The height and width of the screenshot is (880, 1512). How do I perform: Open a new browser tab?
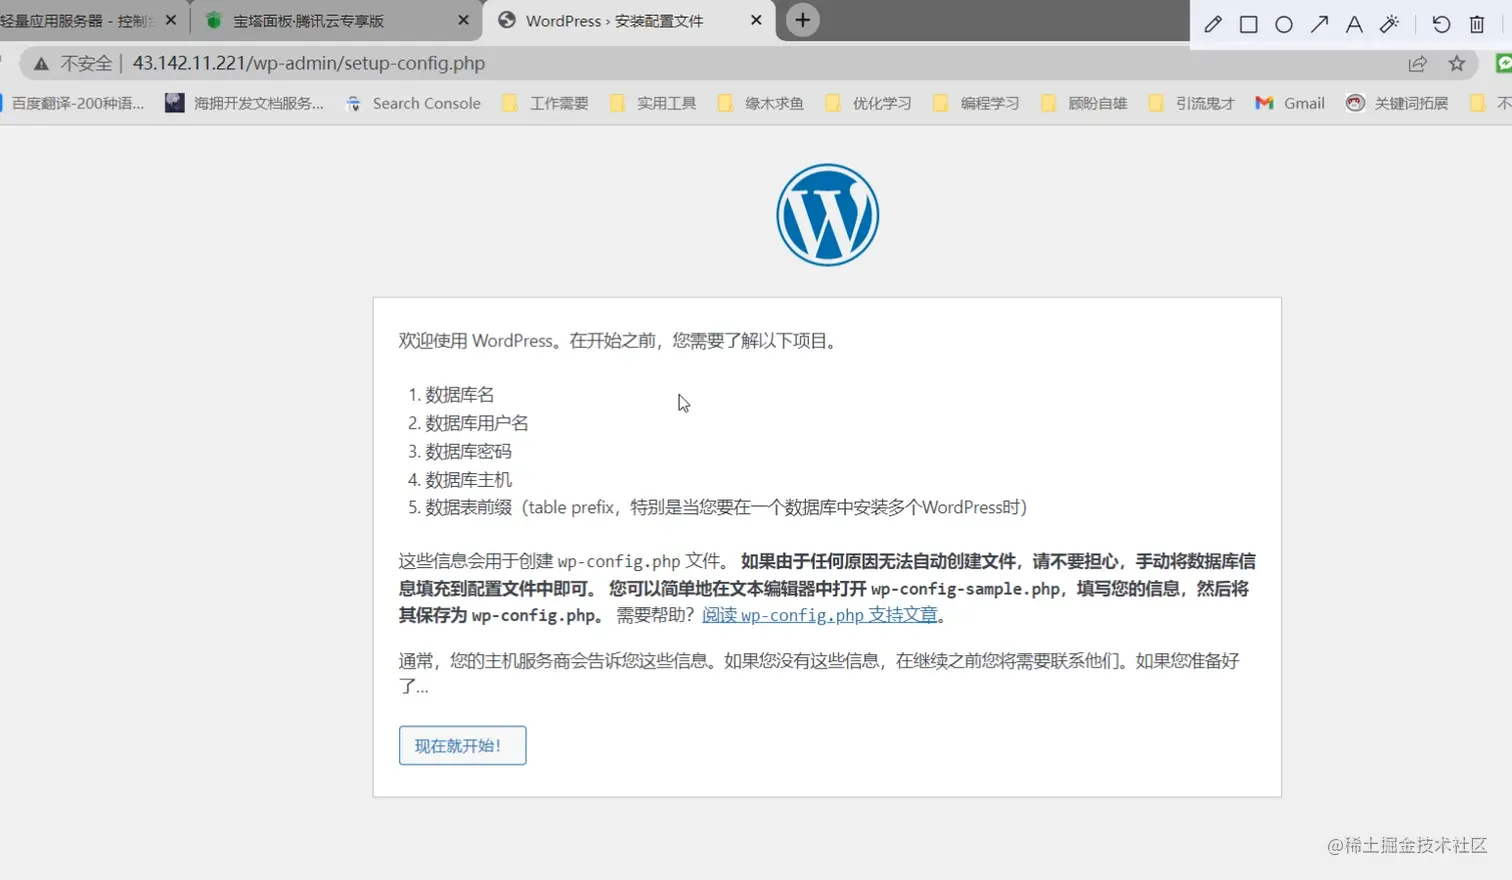click(x=802, y=20)
